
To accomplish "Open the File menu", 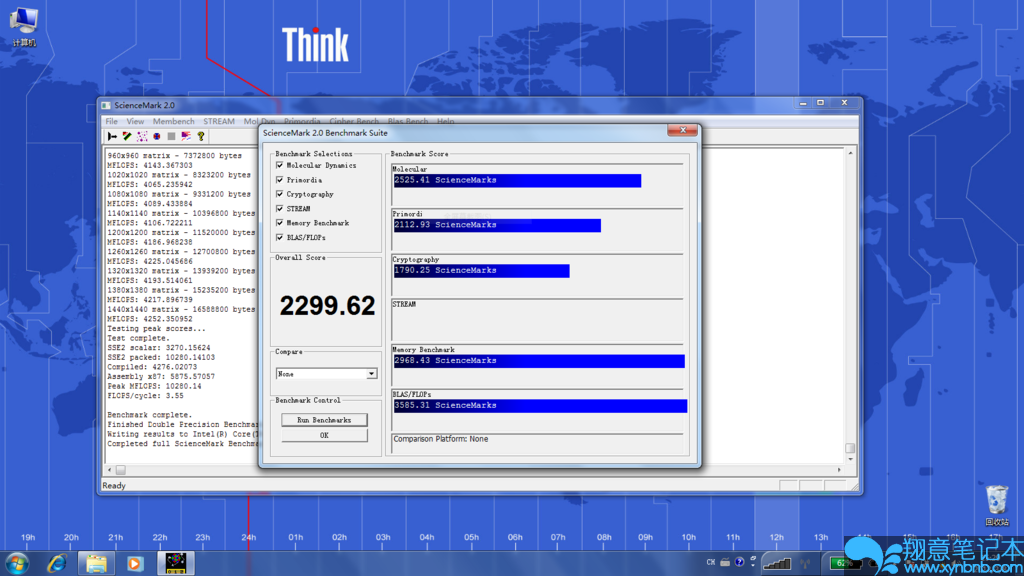I will point(112,121).
